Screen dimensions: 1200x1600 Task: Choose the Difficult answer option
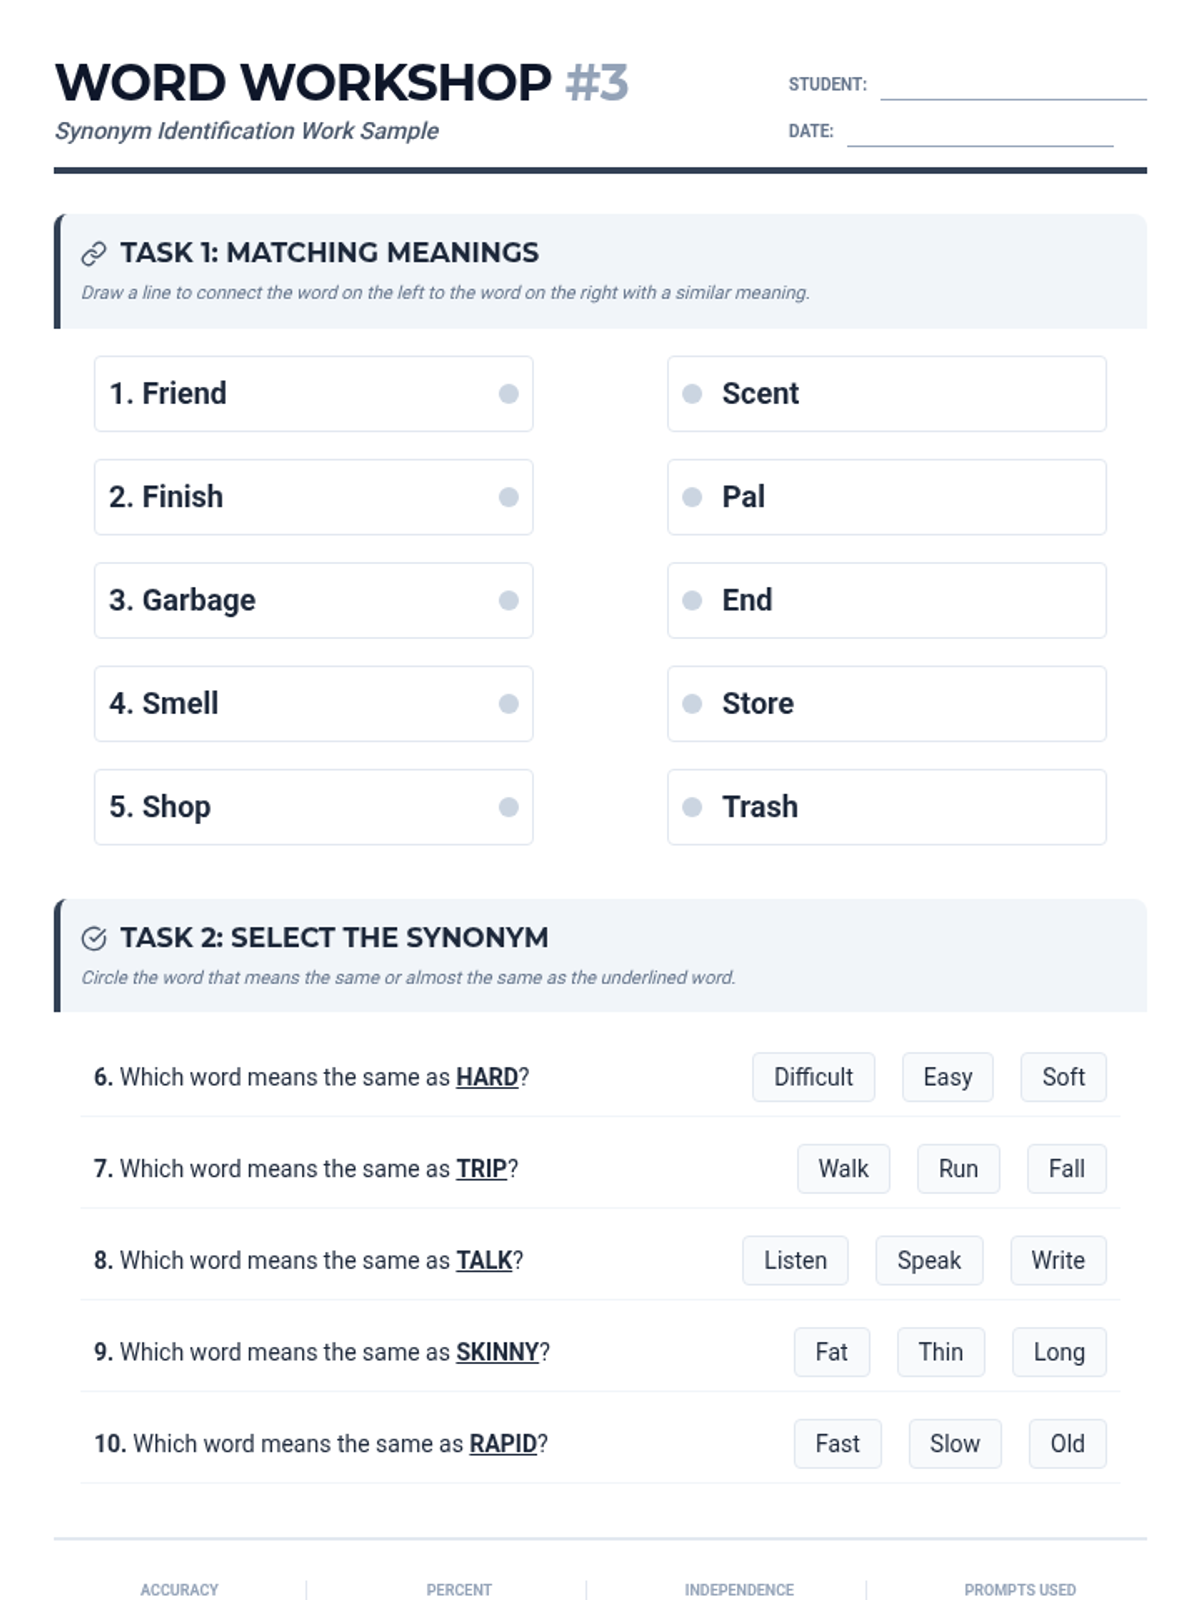point(813,1077)
